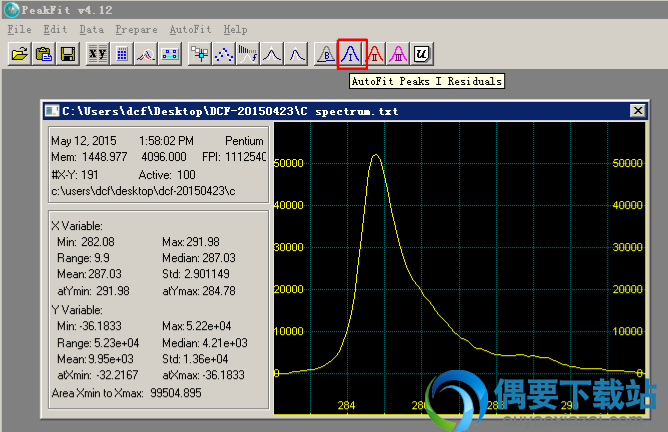Click the 'Range: 5.23e+04' value
Screen dimensions: 668x432
(x=98, y=343)
